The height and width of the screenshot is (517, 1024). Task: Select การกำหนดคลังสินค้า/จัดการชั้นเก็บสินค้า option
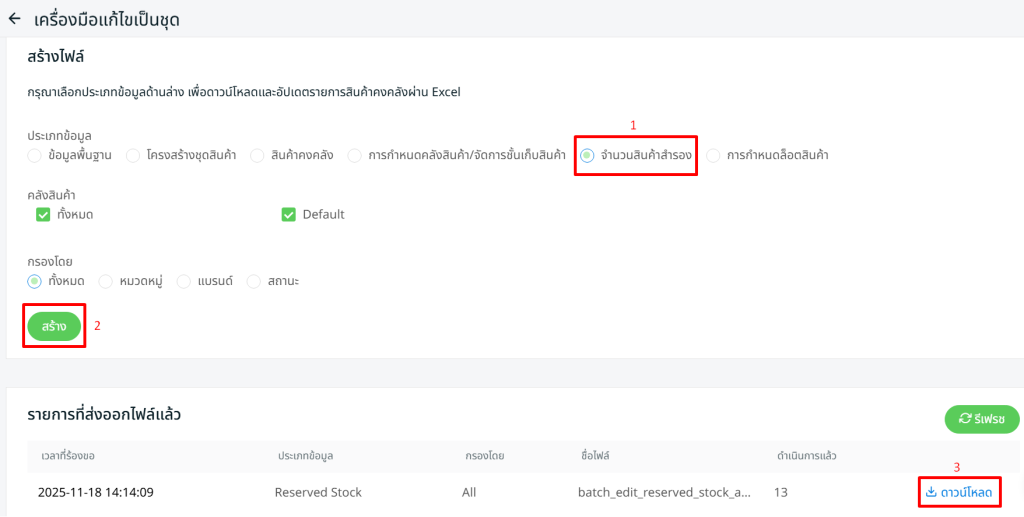coord(355,155)
